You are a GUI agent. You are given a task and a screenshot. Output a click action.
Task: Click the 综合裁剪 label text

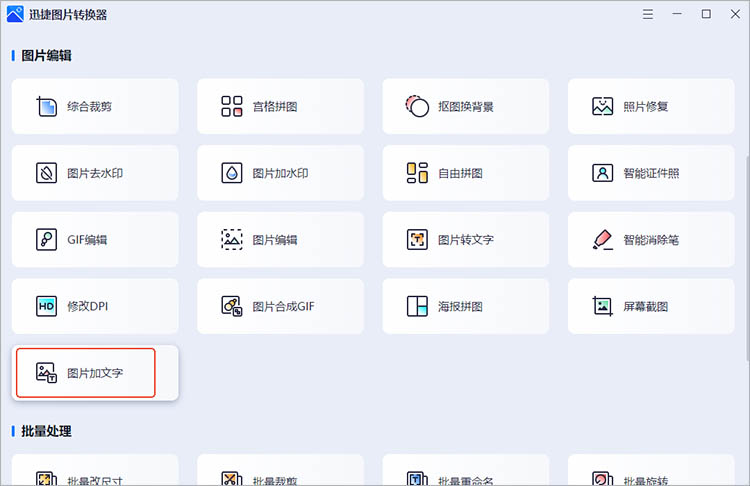tap(89, 107)
